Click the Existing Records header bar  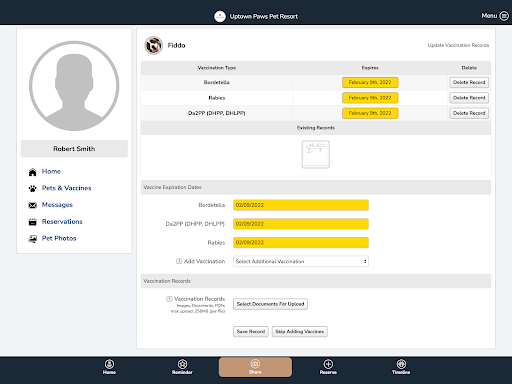point(316,128)
